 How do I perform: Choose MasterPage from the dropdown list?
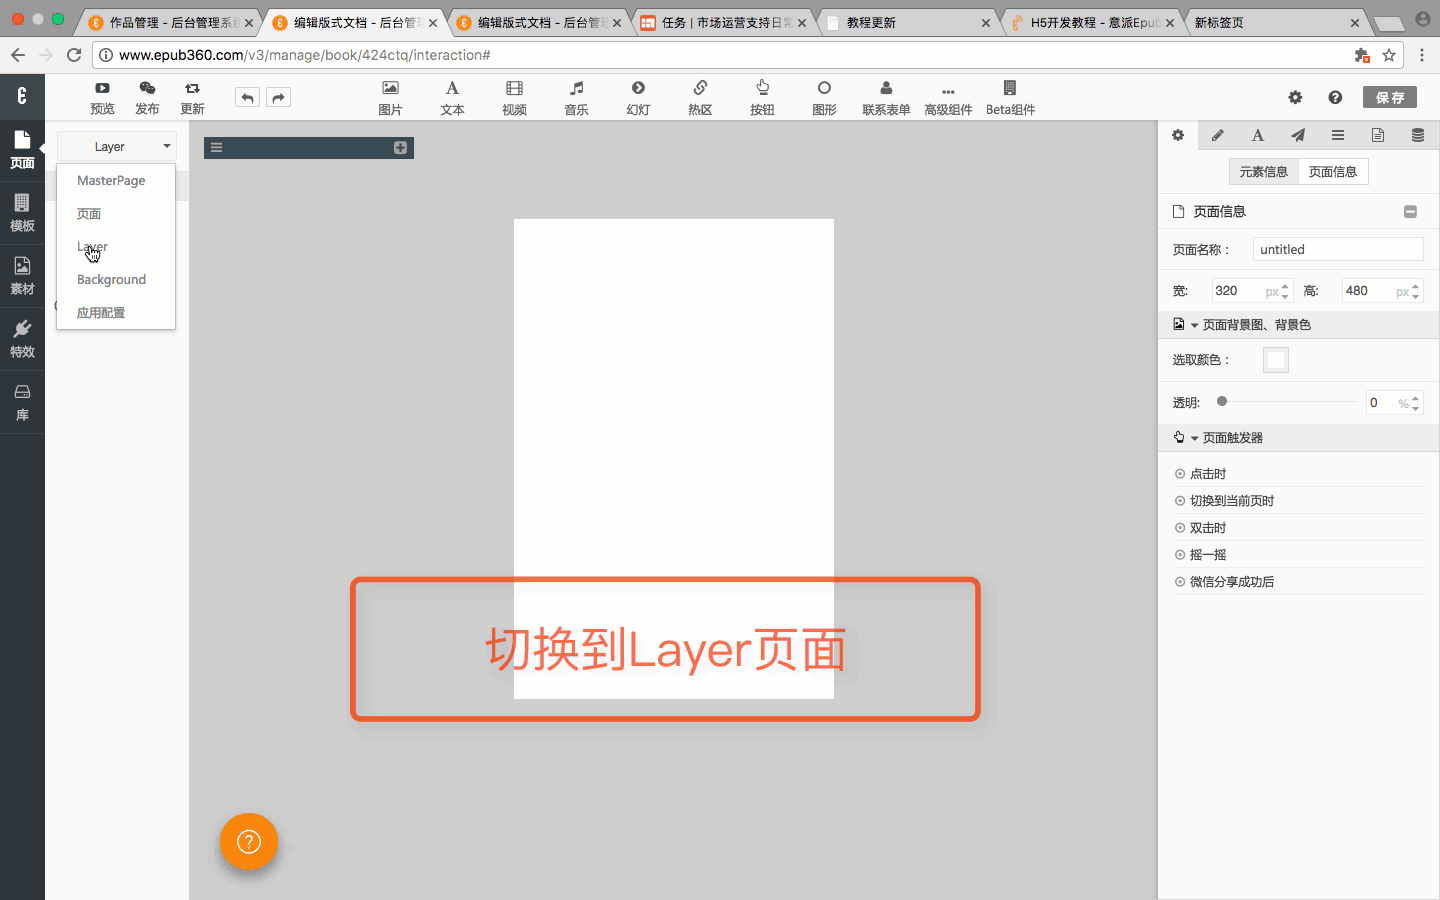click(111, 181)
